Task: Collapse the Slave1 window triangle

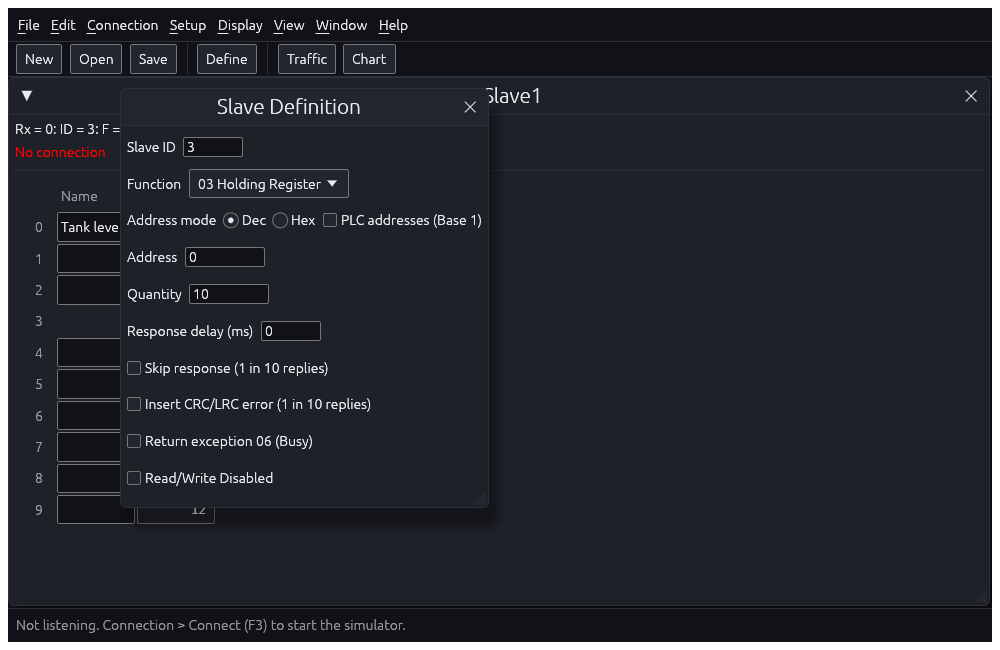Action: (x=27, y=96)
